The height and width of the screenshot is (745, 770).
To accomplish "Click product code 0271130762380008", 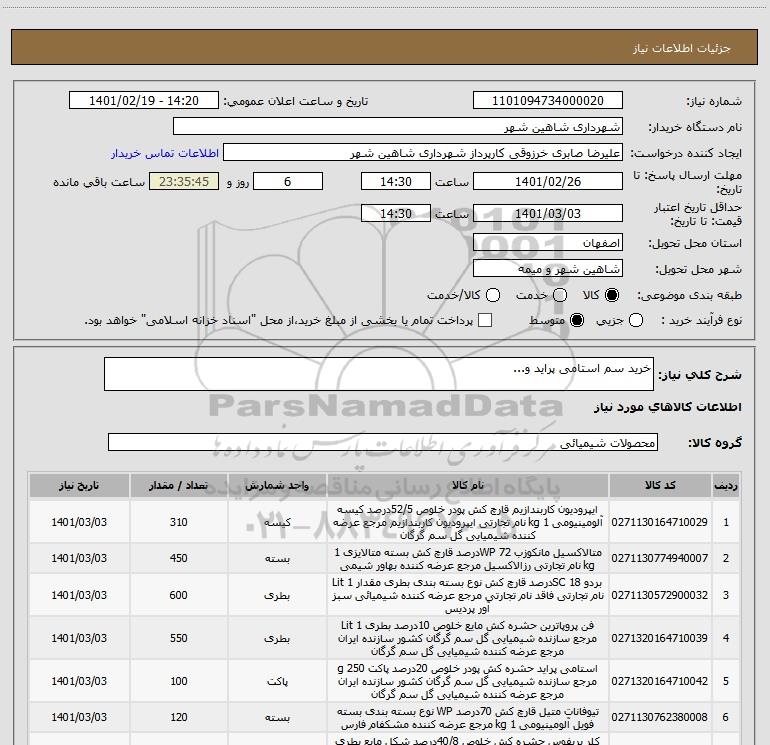I will tap(660, 717).
